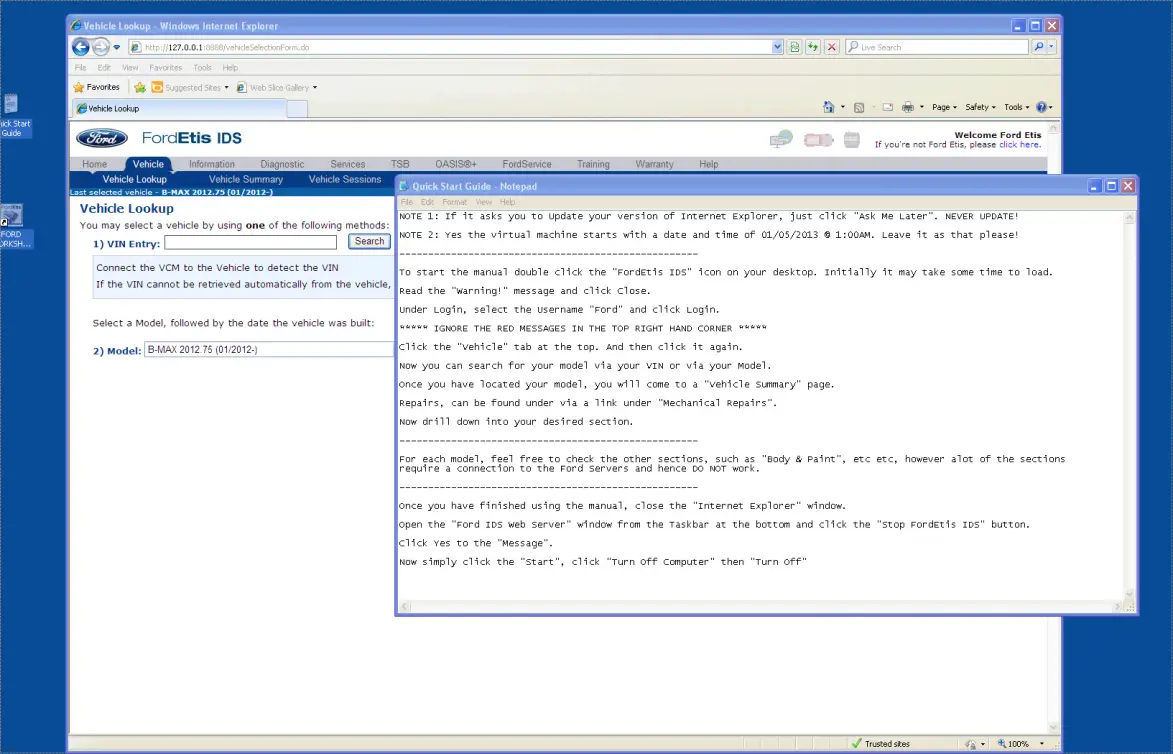This screenshot has height=754, width=1173.
Task: Click the red stop loading icon
Action: pyautogui.click(x=831, y=46)
